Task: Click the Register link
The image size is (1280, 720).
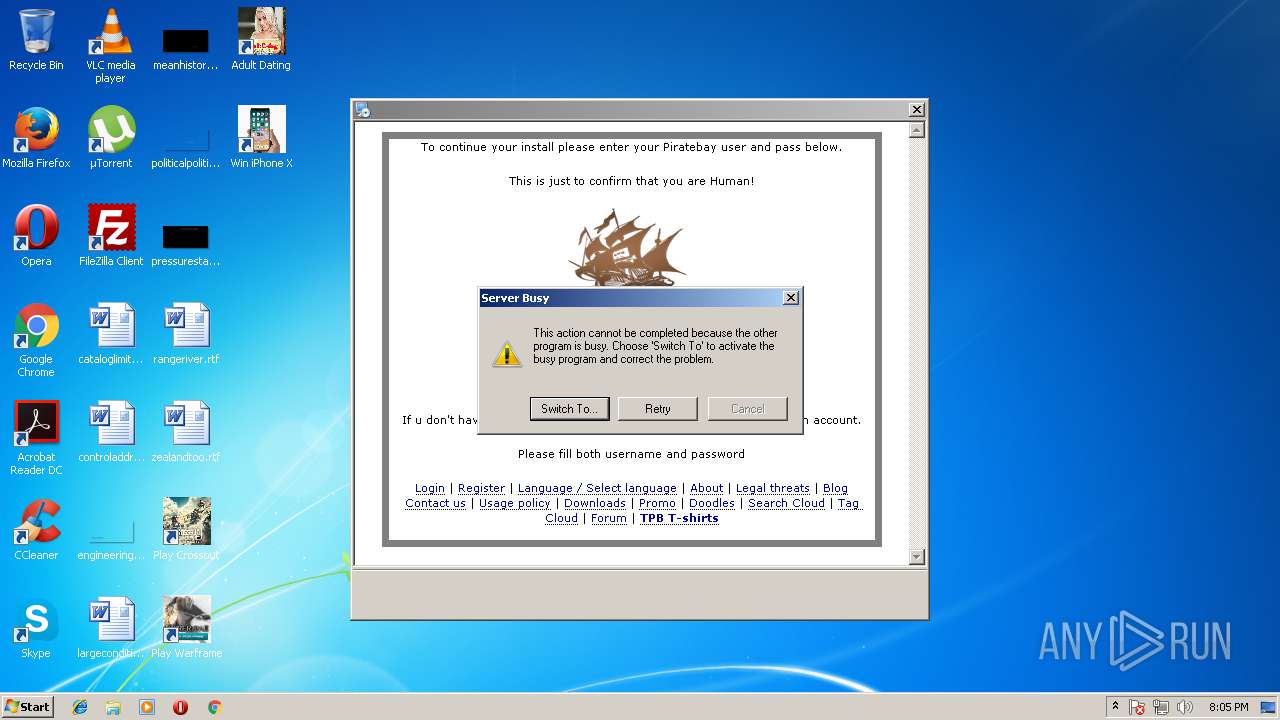Action: 481,488
